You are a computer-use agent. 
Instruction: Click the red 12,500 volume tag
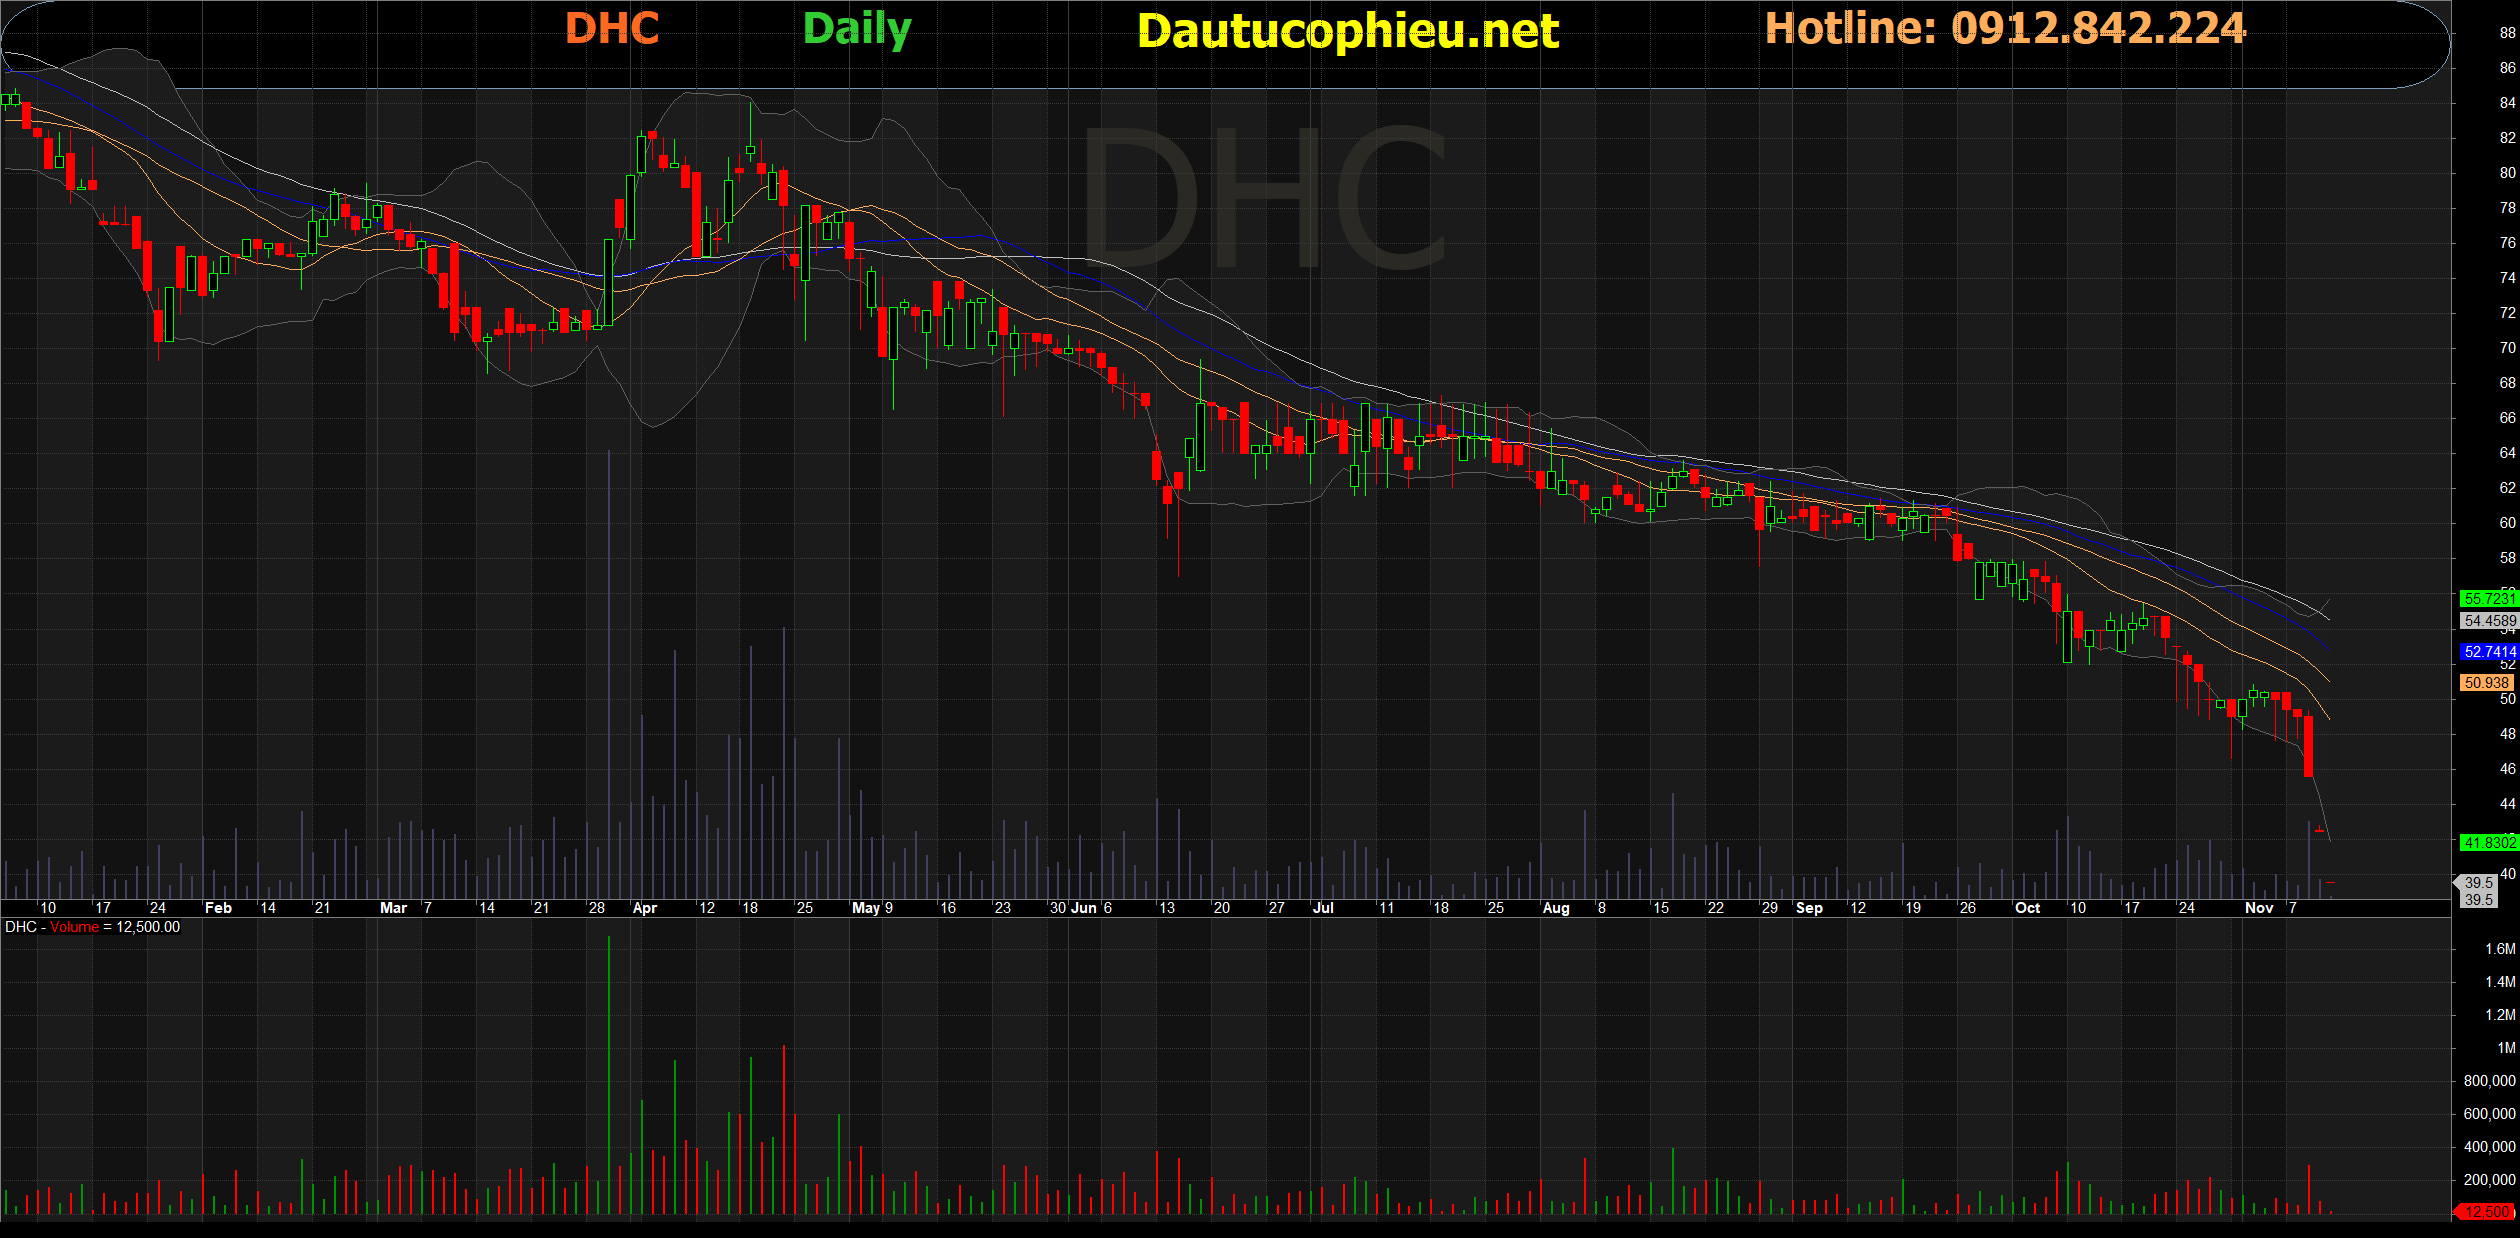click(x=2486, y=1211)
